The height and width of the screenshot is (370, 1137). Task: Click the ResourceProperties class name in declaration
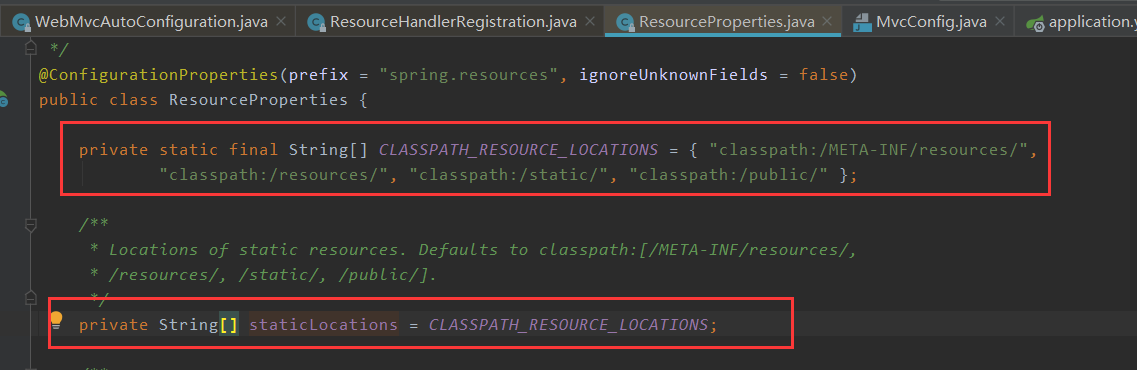point(258,99)
